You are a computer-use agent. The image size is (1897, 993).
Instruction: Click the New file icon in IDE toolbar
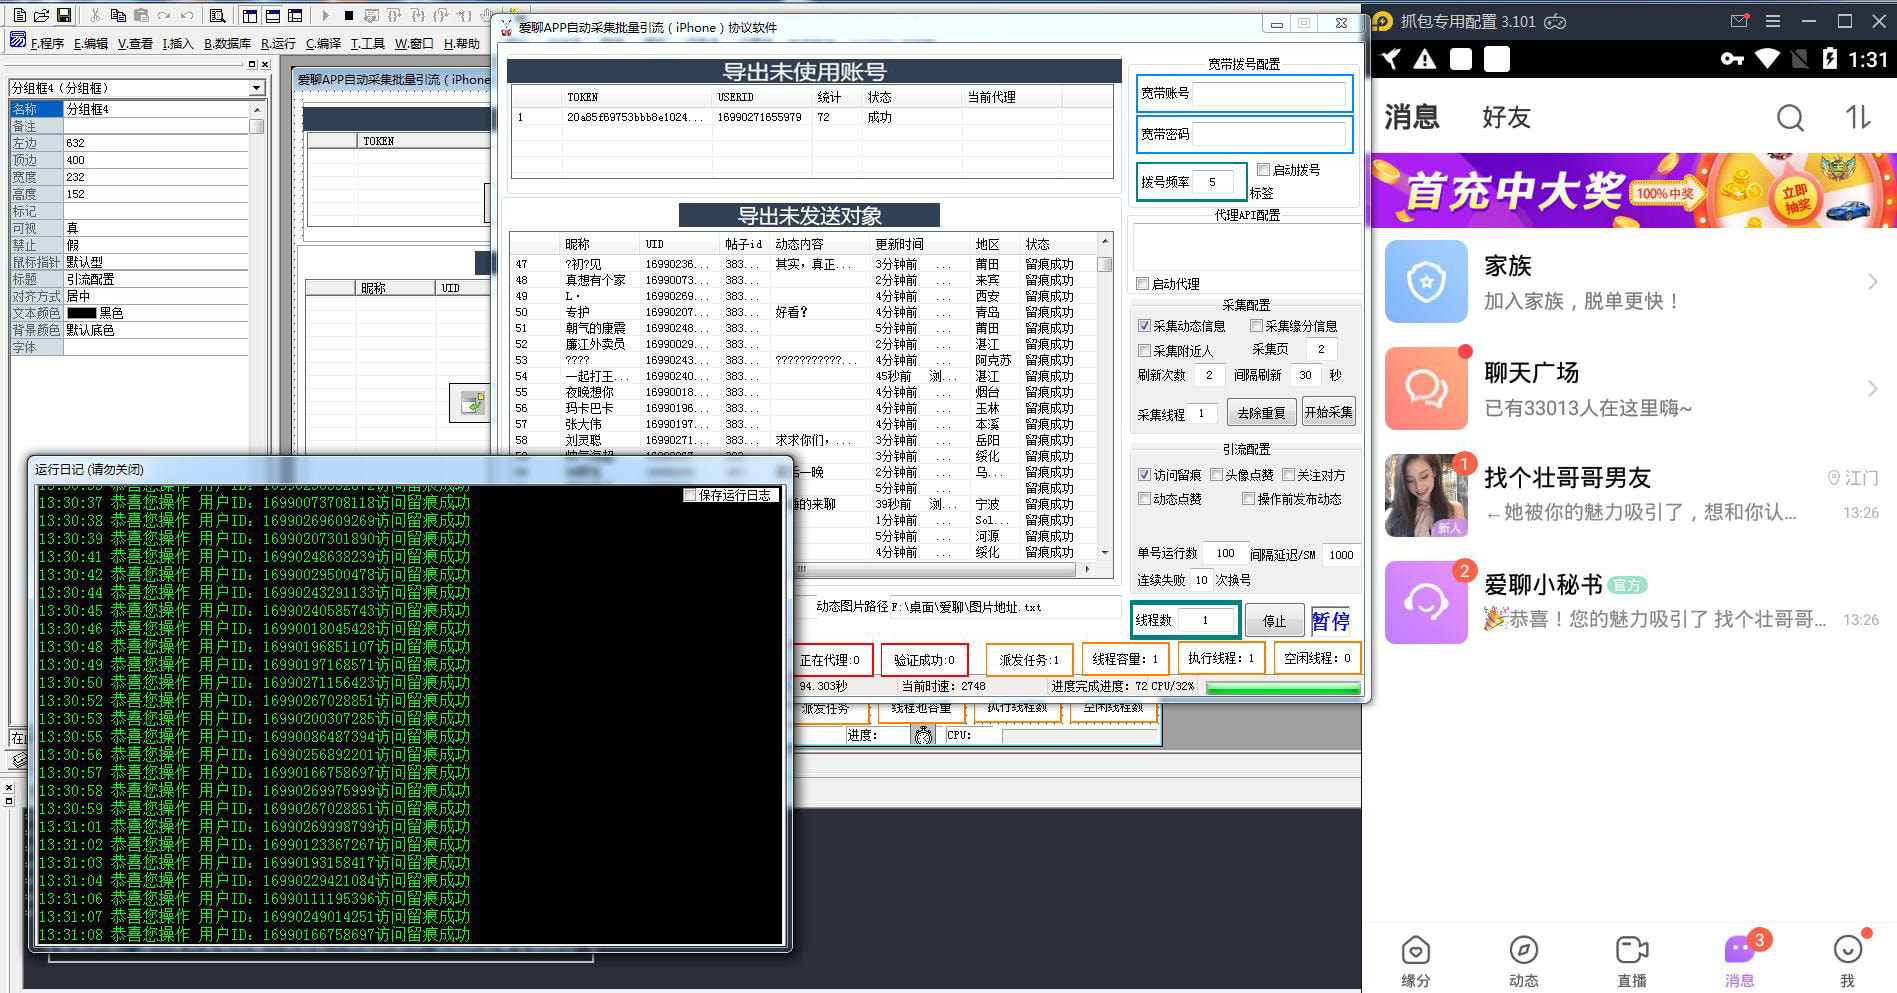tap(19, 15)
